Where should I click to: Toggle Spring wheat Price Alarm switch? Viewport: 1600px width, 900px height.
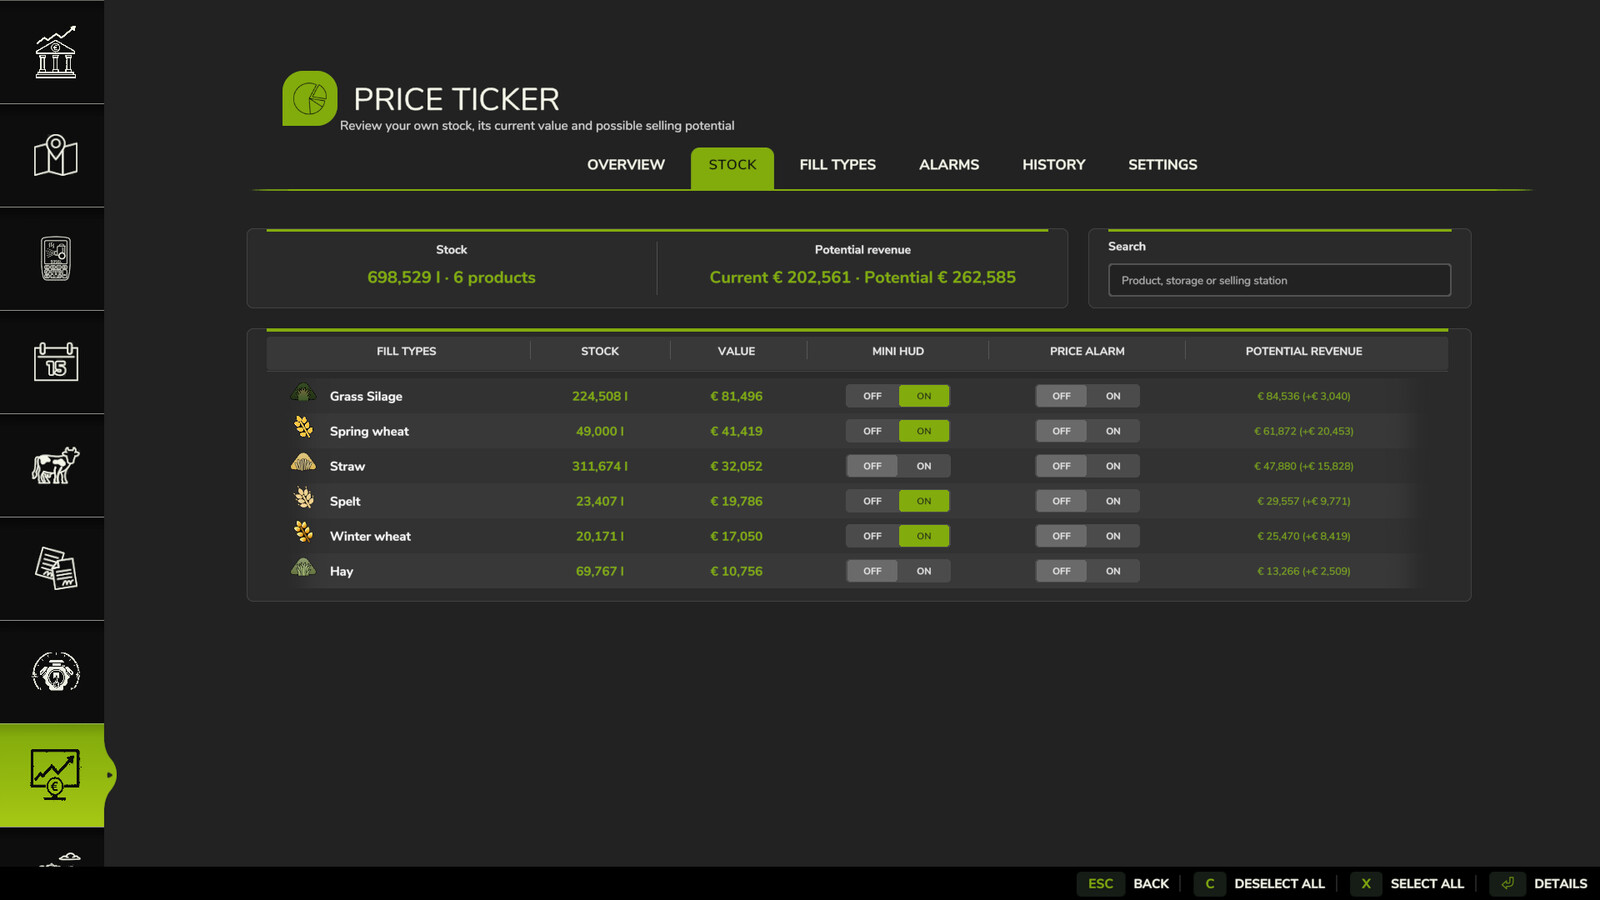(x=1087, y=431)
